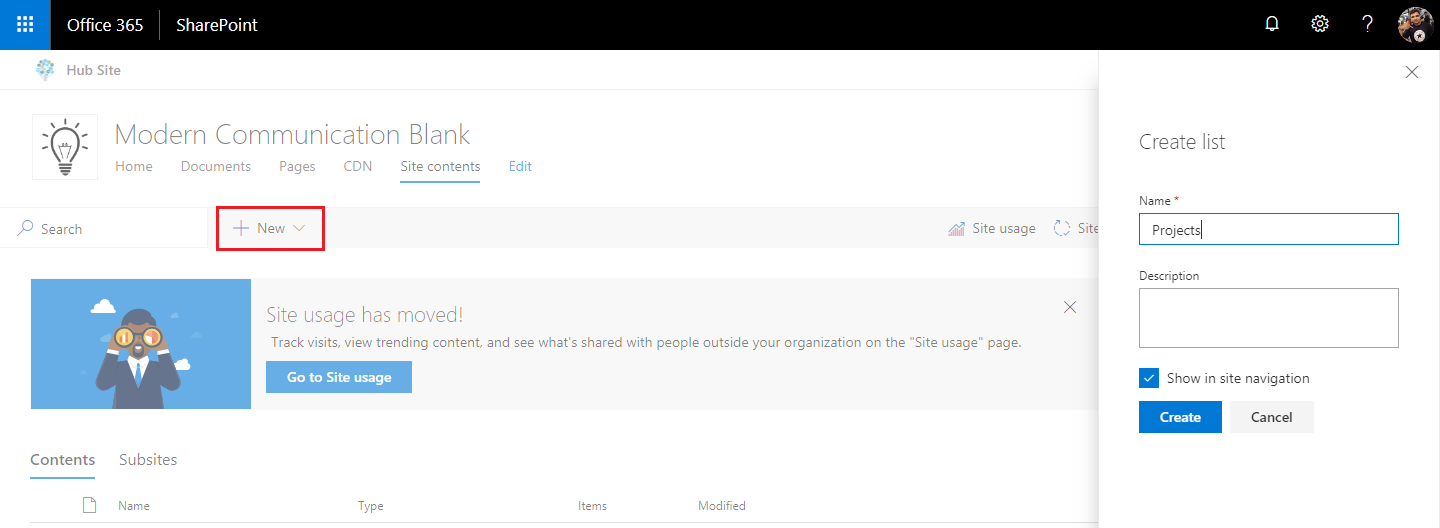Open the settings gear icon
This screenshot has width=1440, height=528.
click(x=1320, y=25)
